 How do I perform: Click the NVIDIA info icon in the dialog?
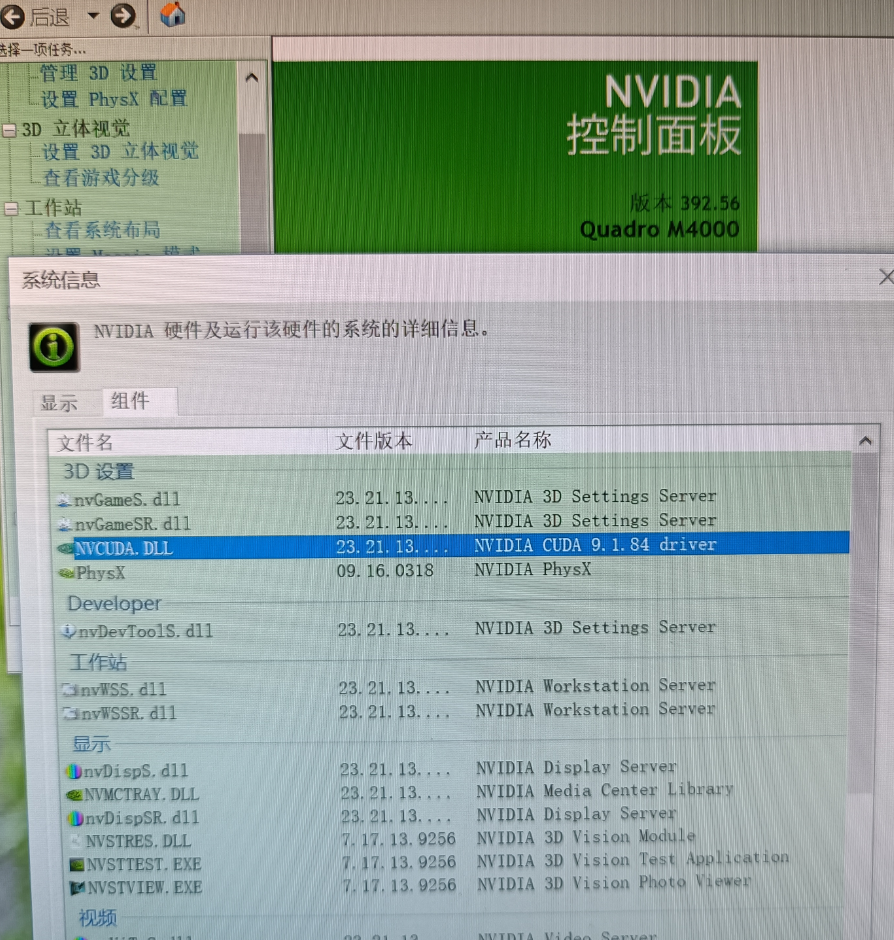tap(53, 345)
